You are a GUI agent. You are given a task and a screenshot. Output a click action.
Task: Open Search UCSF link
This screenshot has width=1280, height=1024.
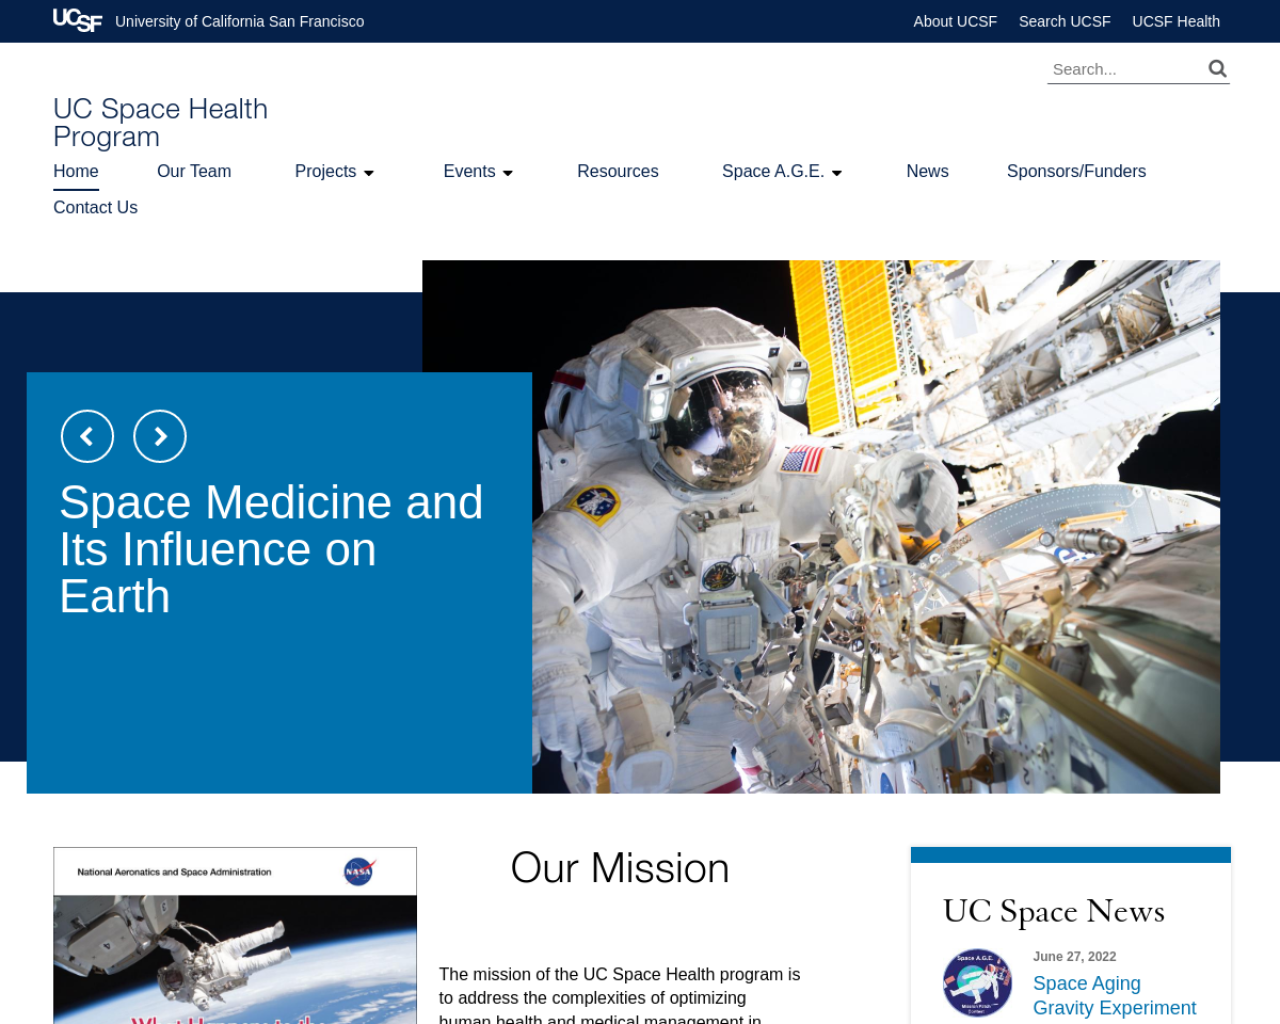(x=1064, y=21)
